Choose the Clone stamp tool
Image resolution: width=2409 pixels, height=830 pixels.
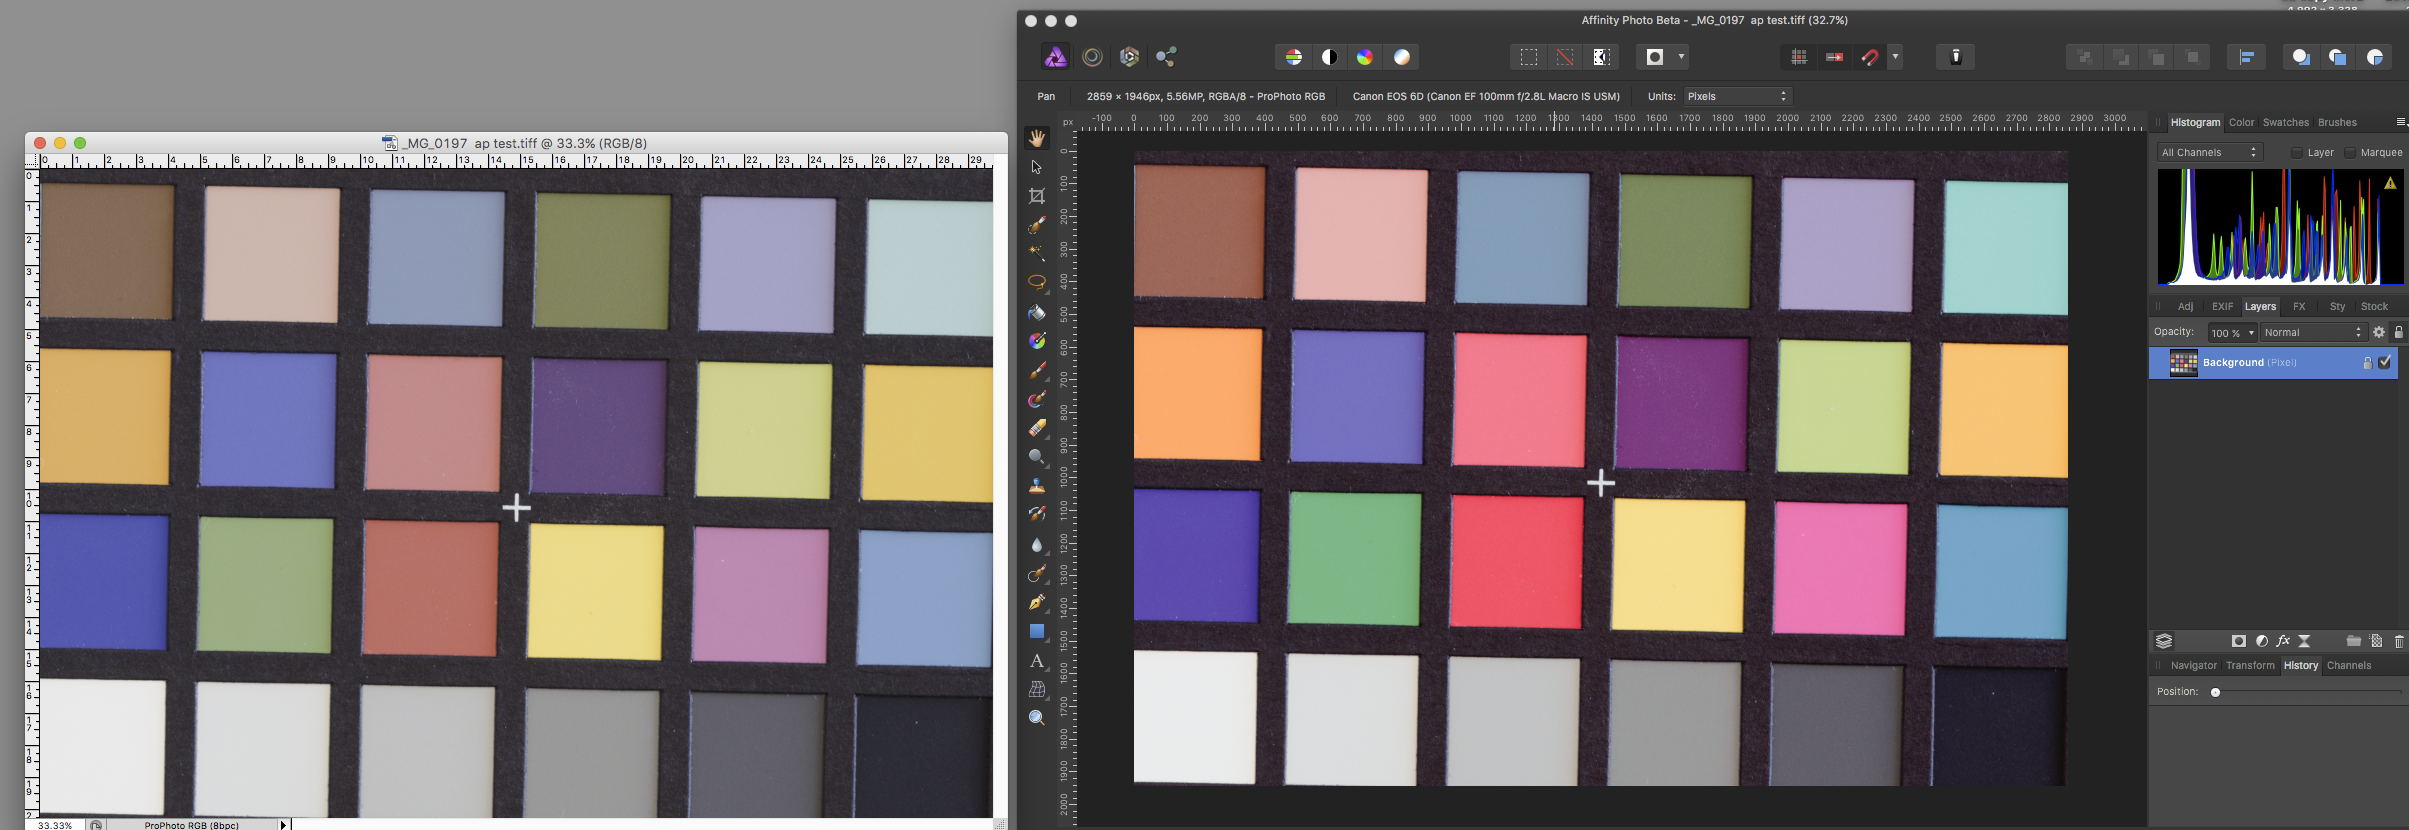tap(1037, 486)
